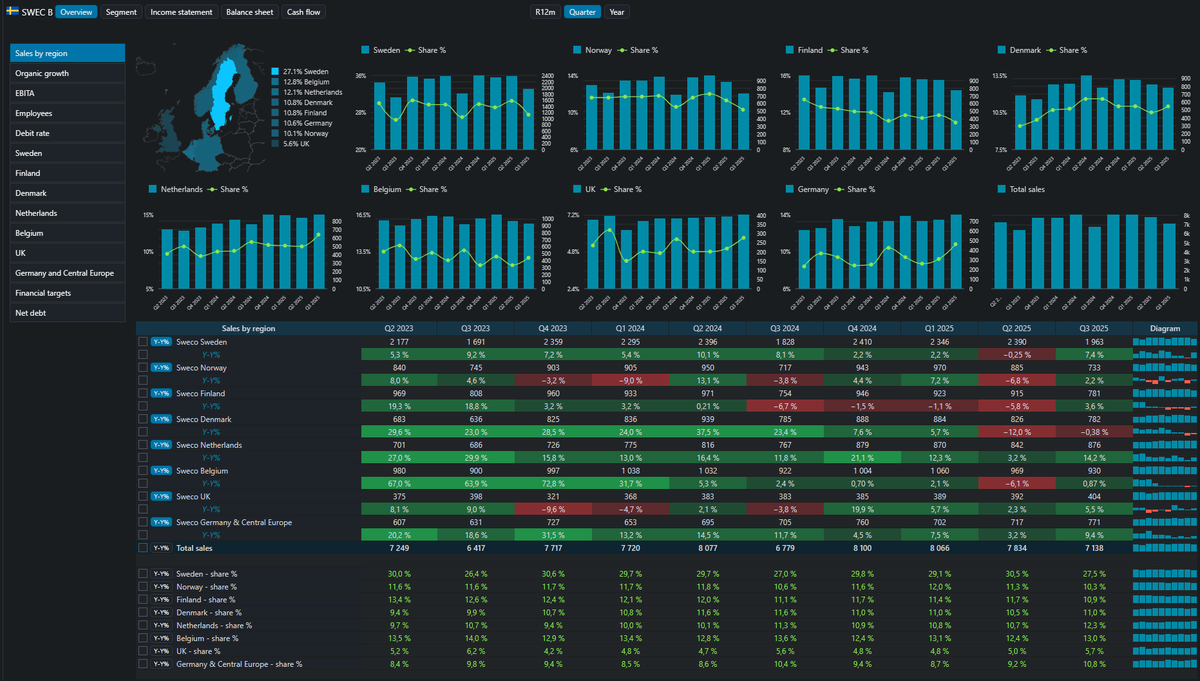
Task: Open EBITA in sidebar
Action: 68,93
